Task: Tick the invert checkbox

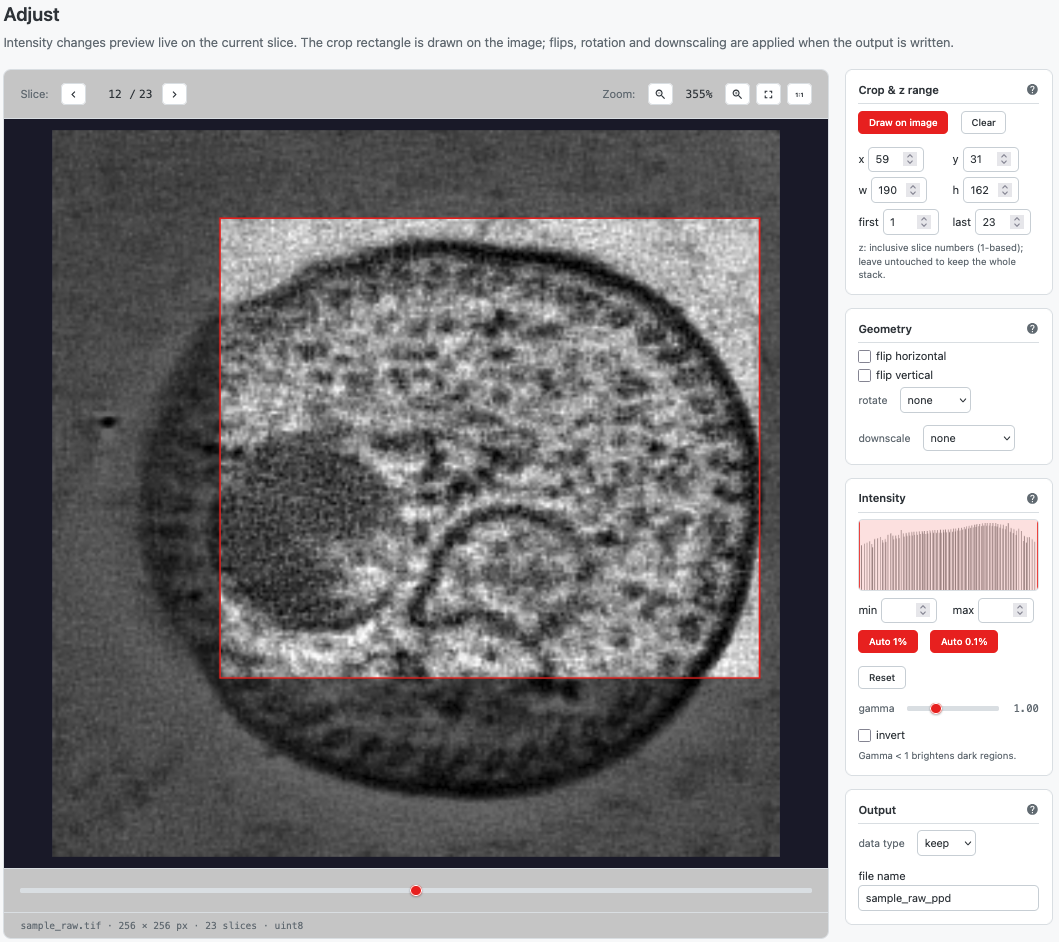Action: tap(864, 735)
